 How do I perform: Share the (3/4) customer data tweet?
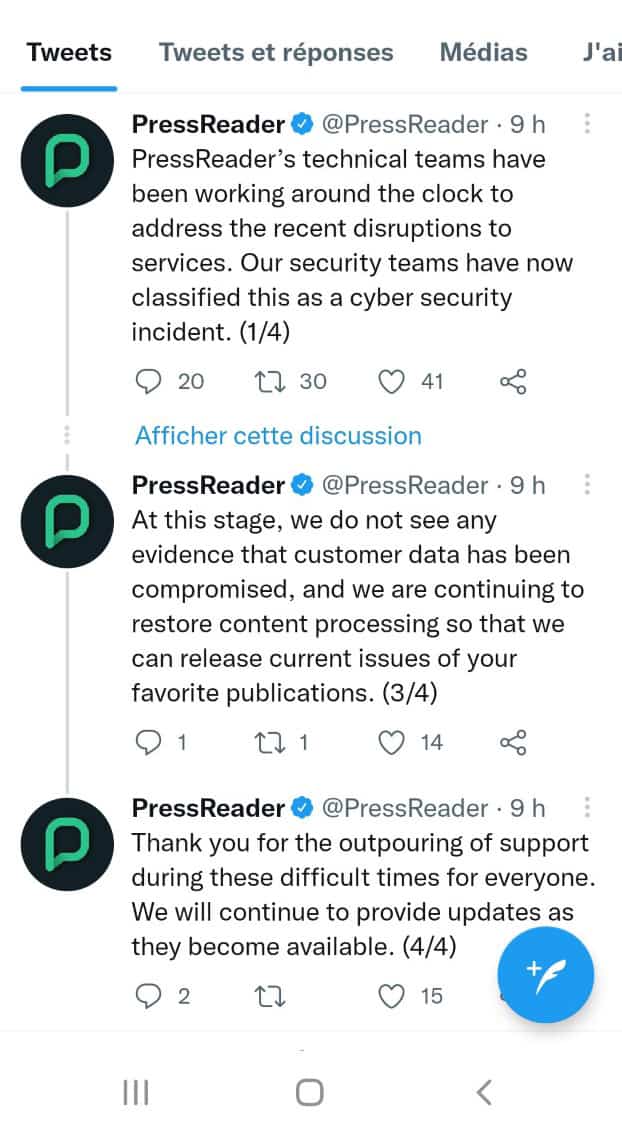click(x=512, y=742)
